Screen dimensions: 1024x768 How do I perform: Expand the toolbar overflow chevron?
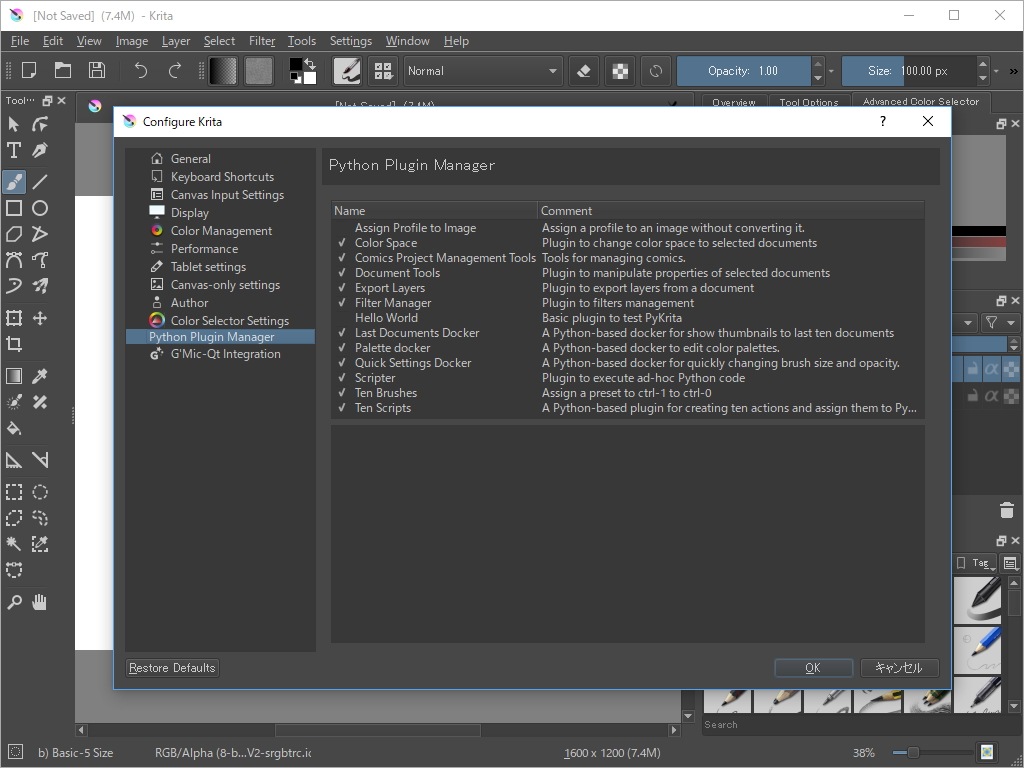pos(1014,71)
